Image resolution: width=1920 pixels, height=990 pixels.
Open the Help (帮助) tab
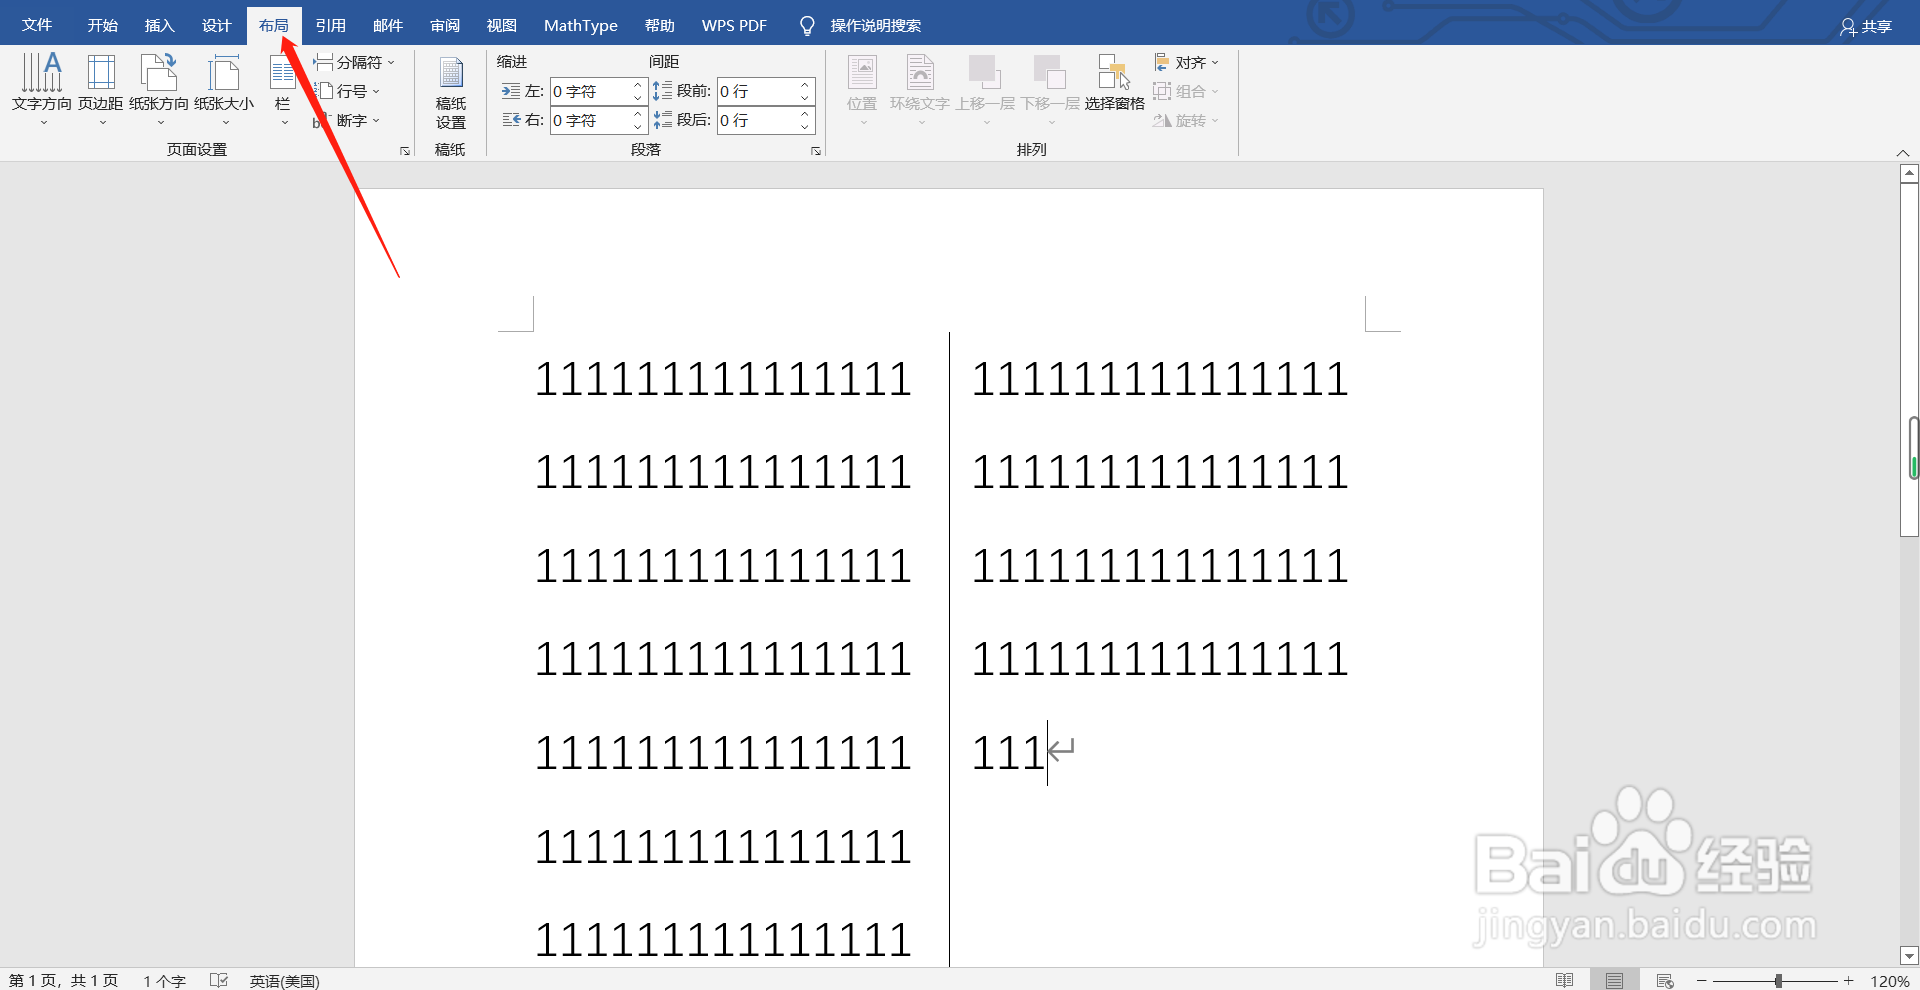click(x=659, y=25)
